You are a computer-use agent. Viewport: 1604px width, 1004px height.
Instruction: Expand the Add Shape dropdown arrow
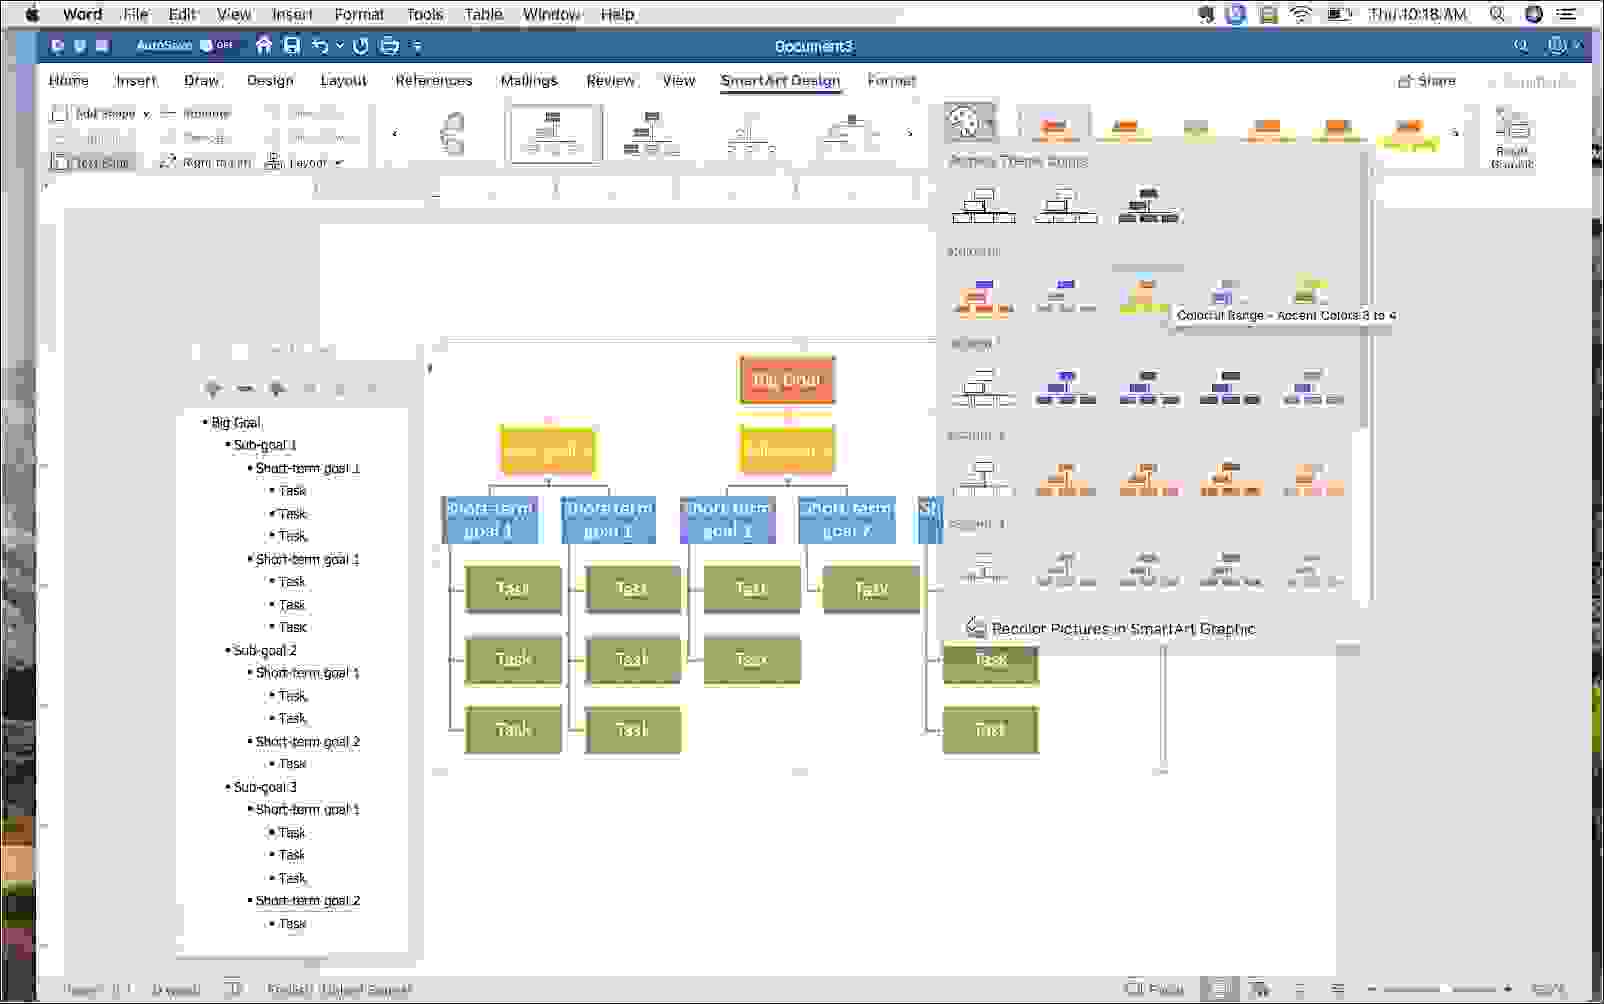pos(147,114)
